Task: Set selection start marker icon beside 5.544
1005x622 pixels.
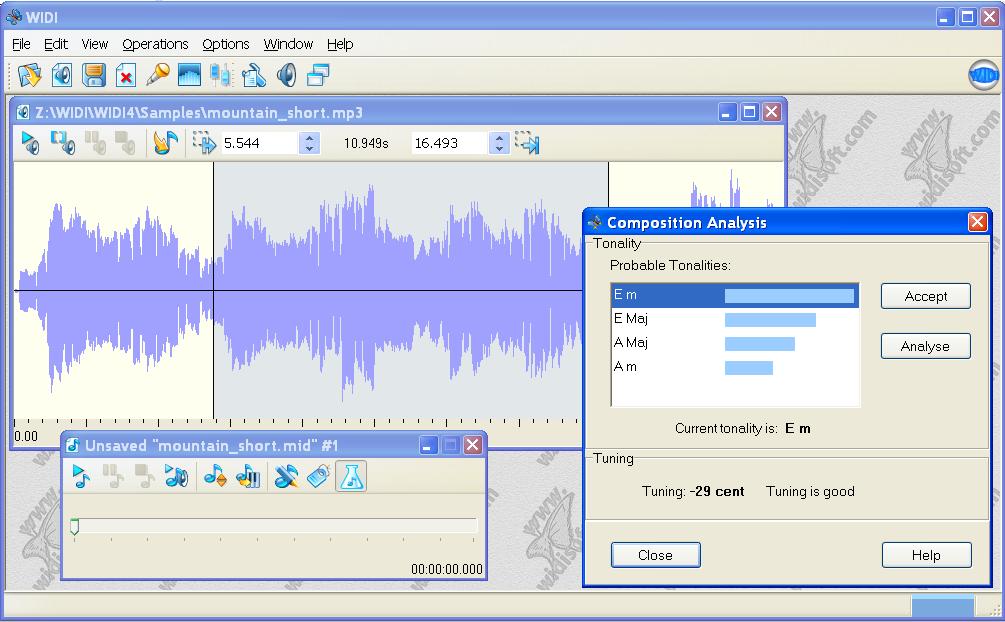Action: click(x=204, y=143)
